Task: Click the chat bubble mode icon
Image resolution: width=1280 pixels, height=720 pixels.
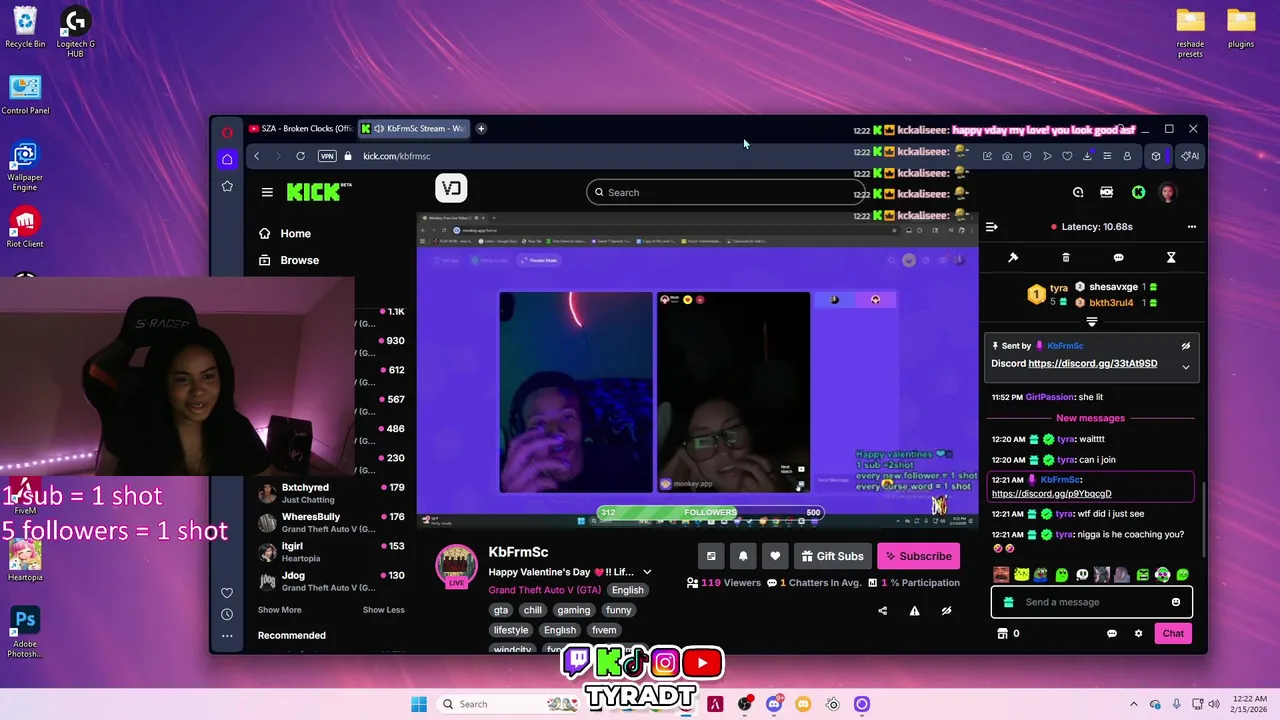Action: (x=1118, y=258)
